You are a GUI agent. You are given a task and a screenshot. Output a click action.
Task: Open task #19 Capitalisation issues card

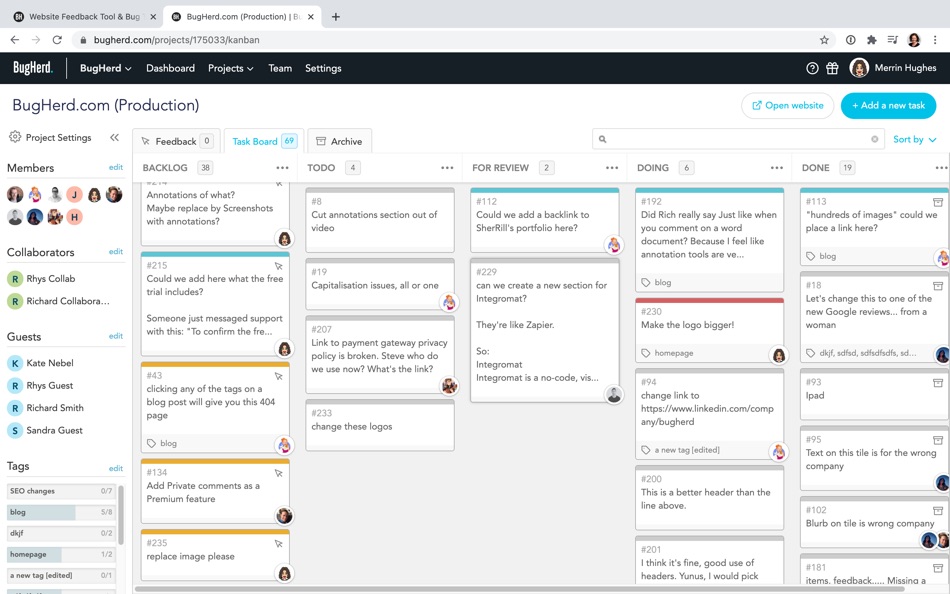point(380,284)
